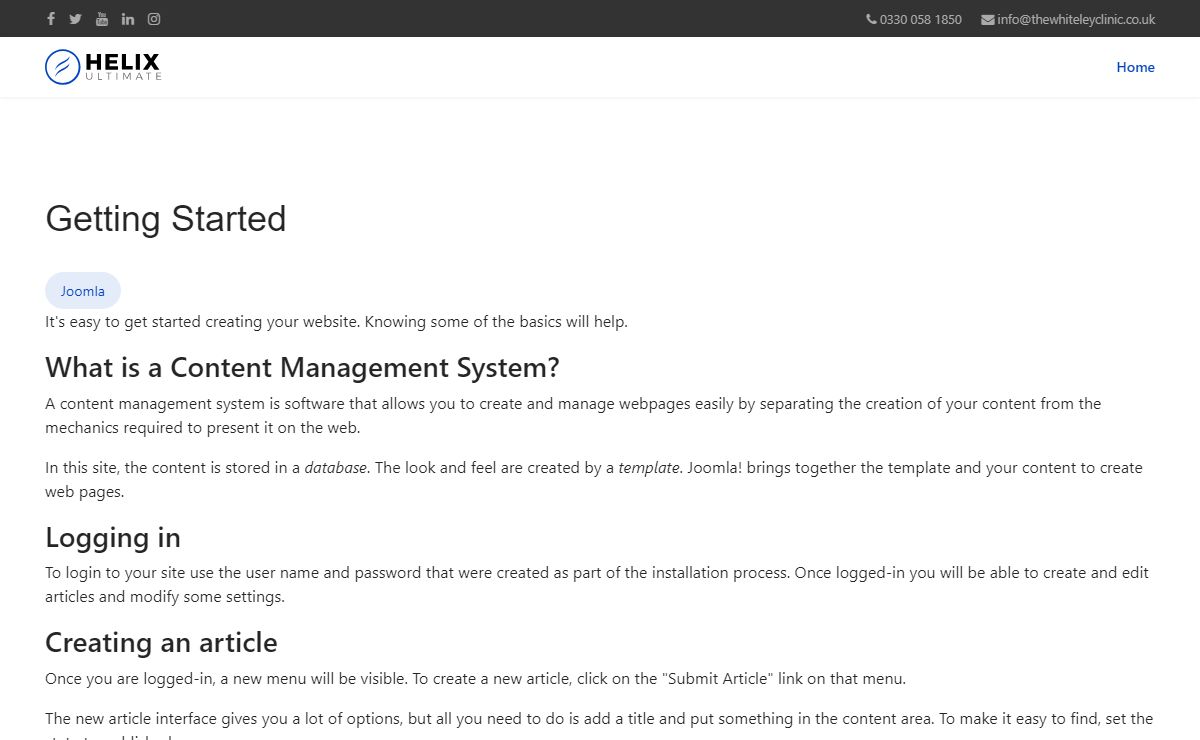The width and height of the screenshot is (1200, 740).
Task: Click the HELIX ULTIMATE logo text
Action: (x=123, y=67)
